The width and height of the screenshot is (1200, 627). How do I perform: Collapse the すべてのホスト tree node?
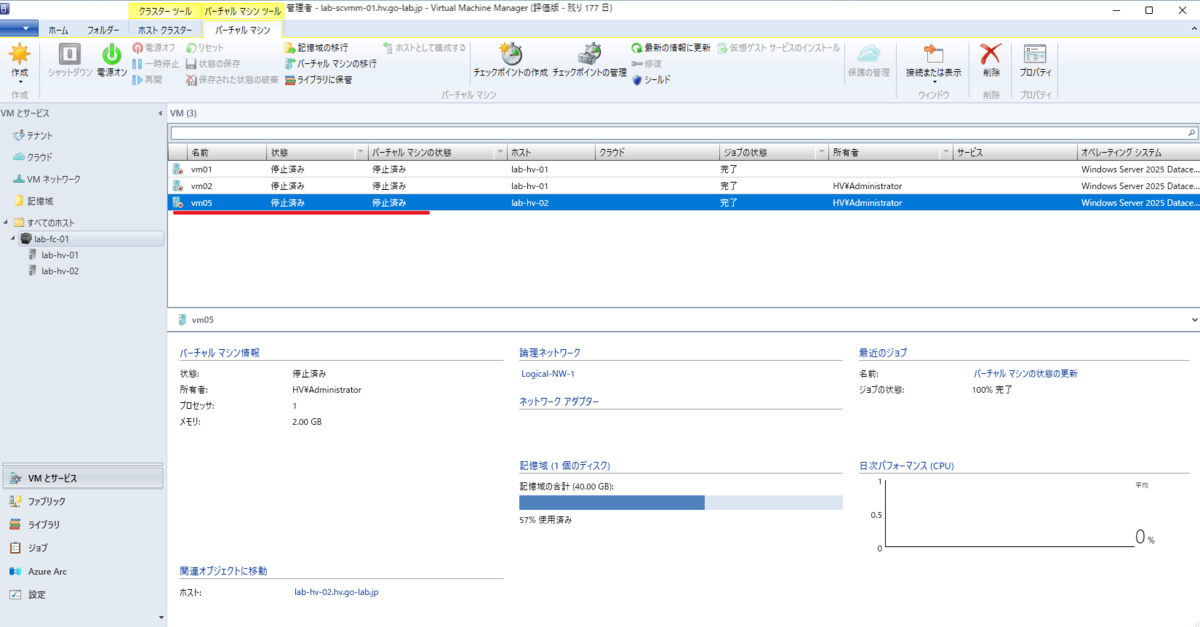point(7,222)
